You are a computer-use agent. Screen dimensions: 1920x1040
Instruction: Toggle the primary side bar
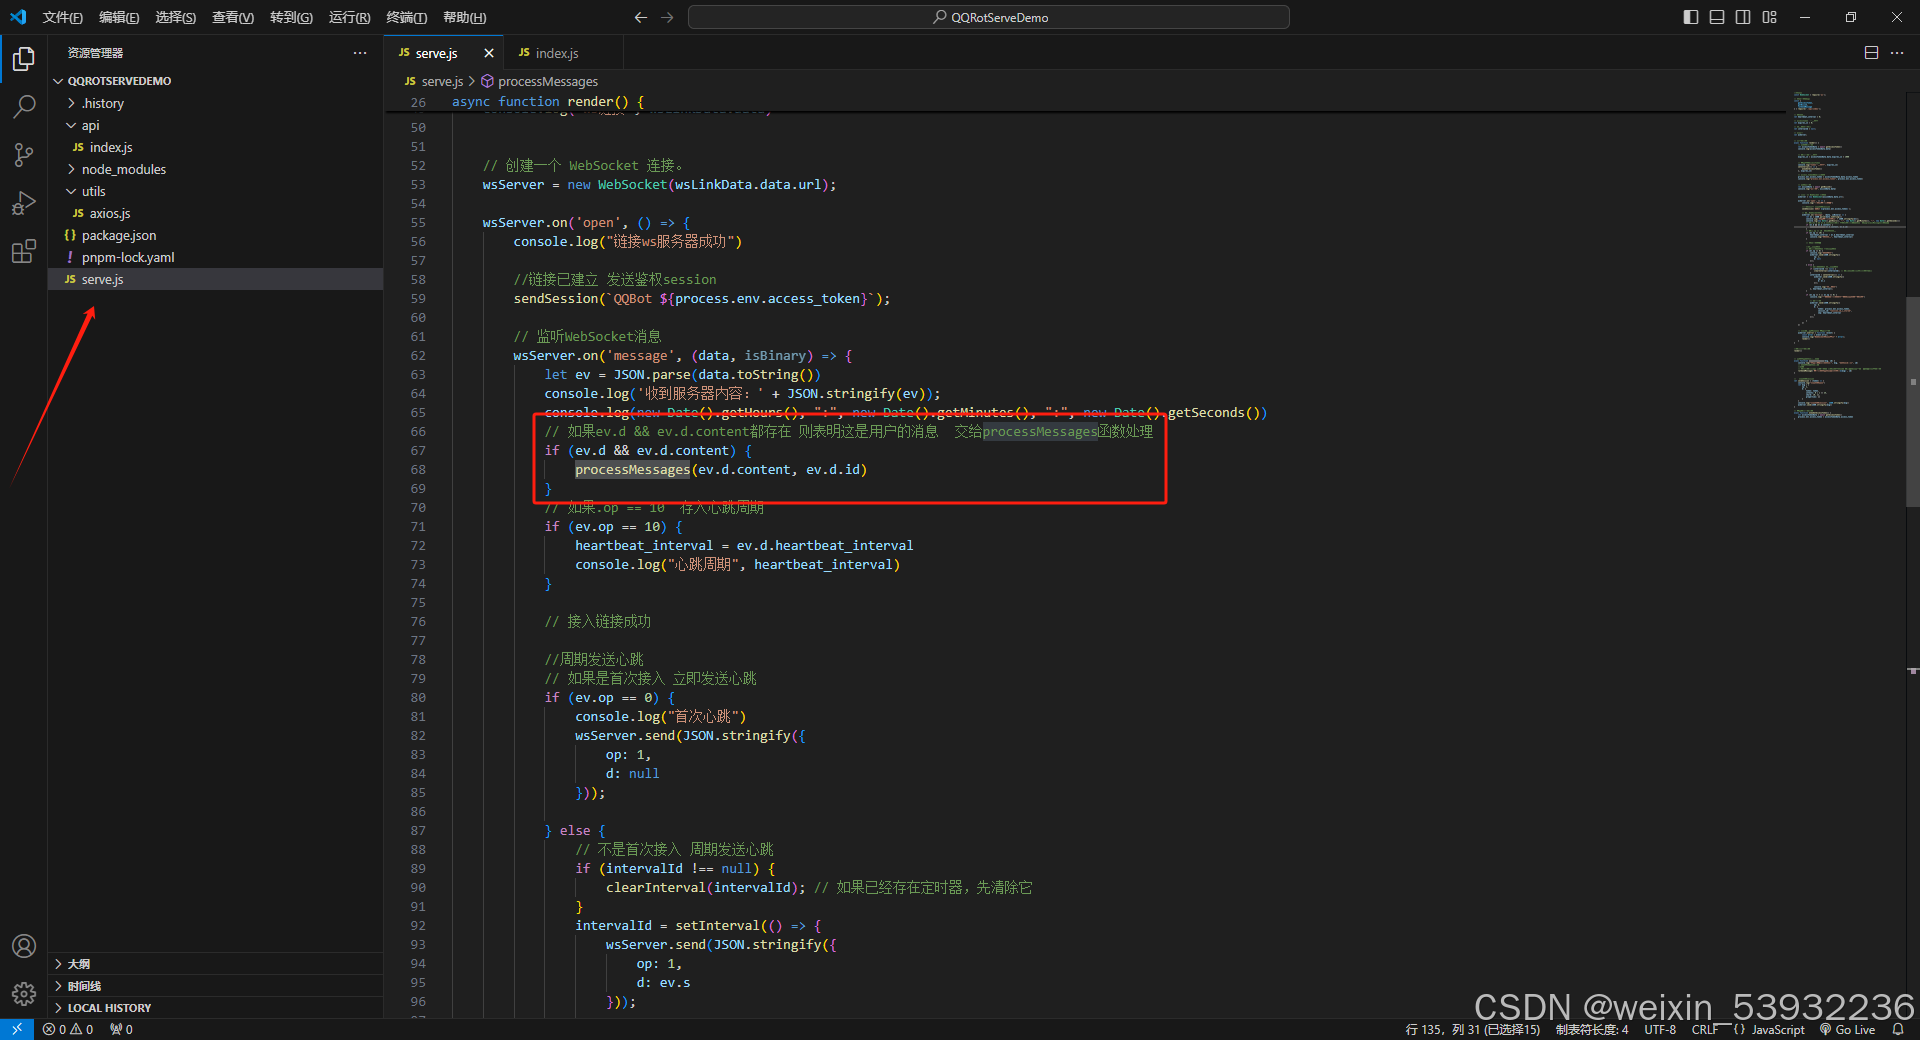[1689, 17]
